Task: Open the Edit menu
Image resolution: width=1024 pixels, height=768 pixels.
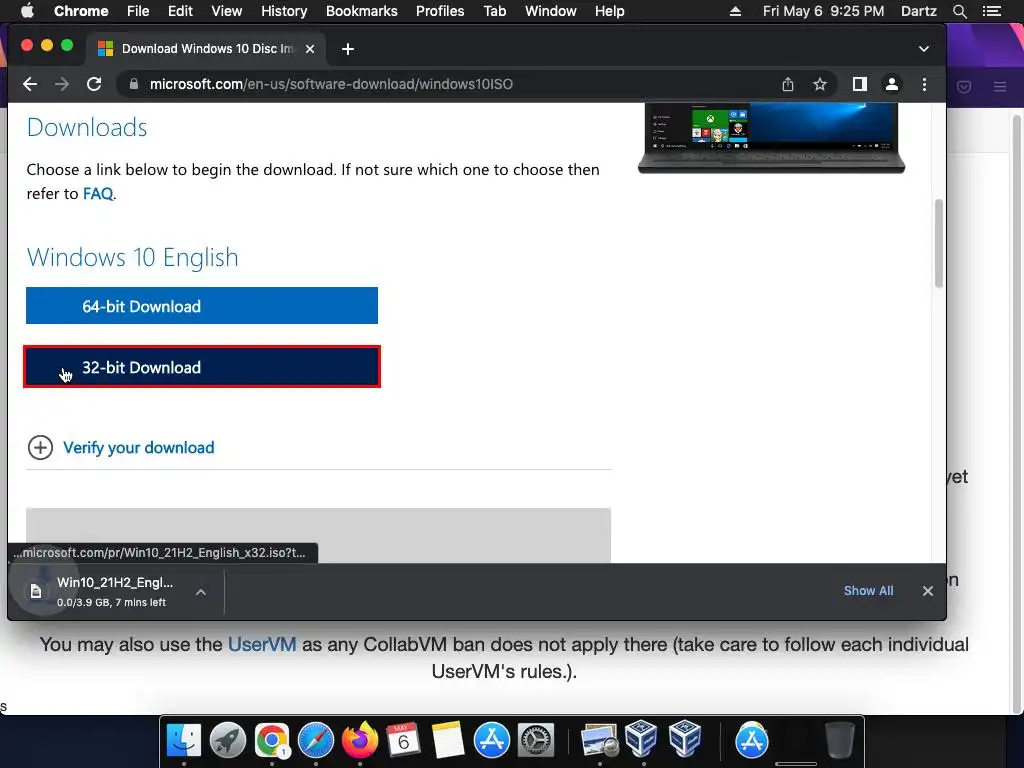Action: pos(180,11)
